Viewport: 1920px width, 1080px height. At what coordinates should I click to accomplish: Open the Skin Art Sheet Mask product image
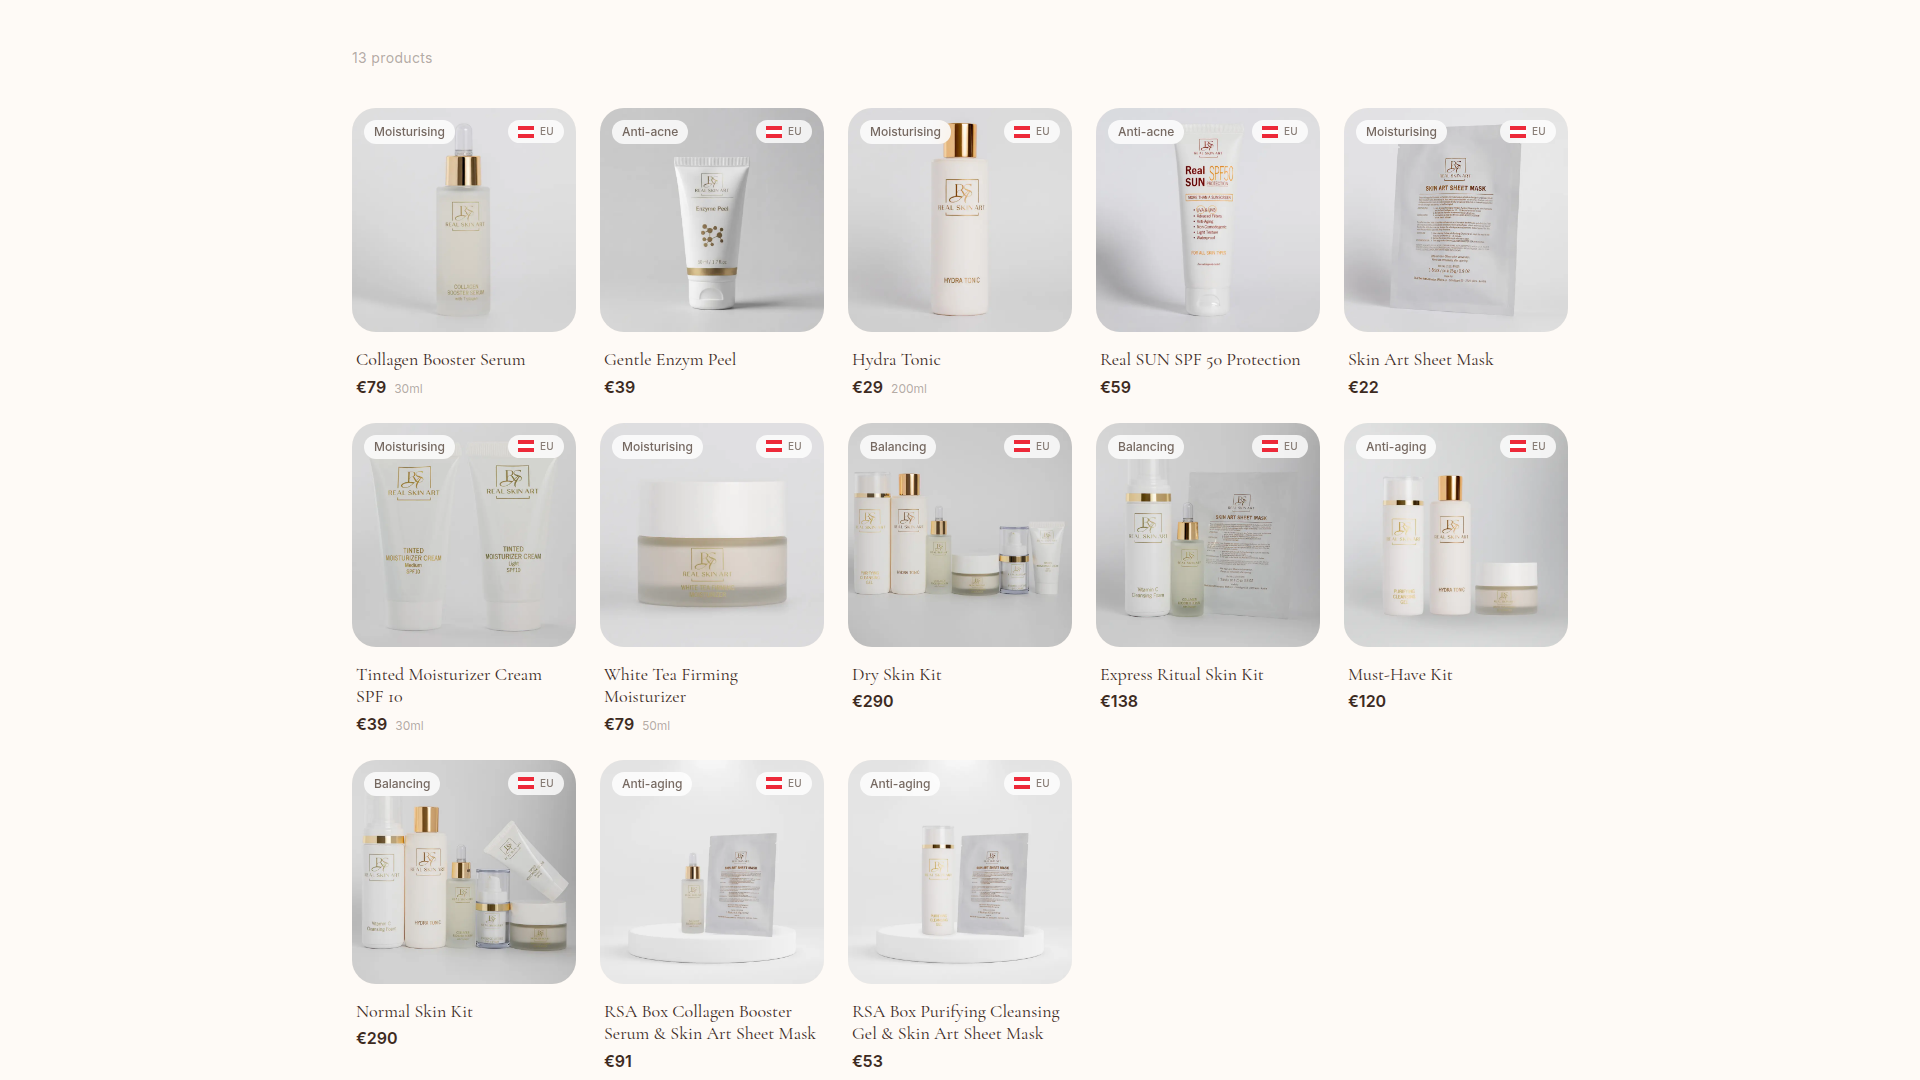click(x=1456, y=220)
